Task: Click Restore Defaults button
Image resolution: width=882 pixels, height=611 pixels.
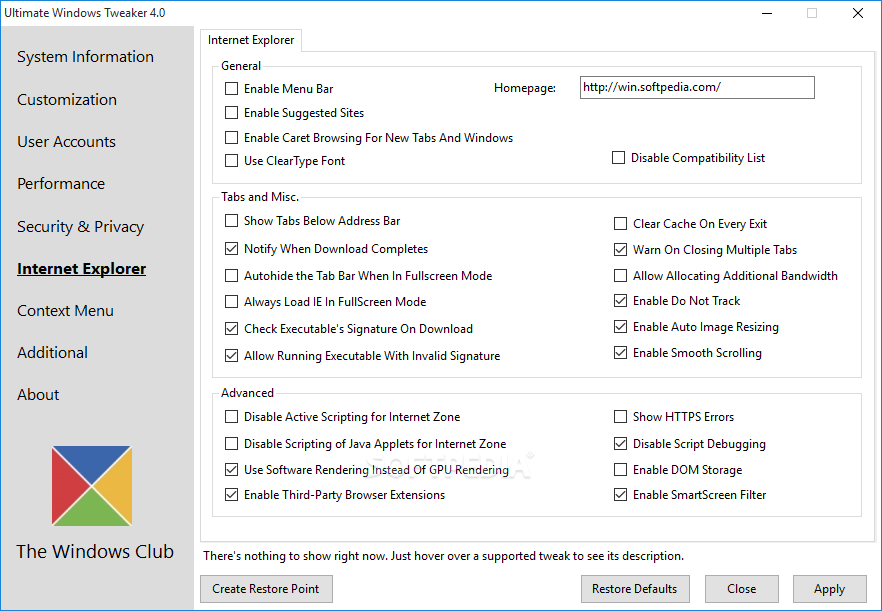Action: coord(635,589)
